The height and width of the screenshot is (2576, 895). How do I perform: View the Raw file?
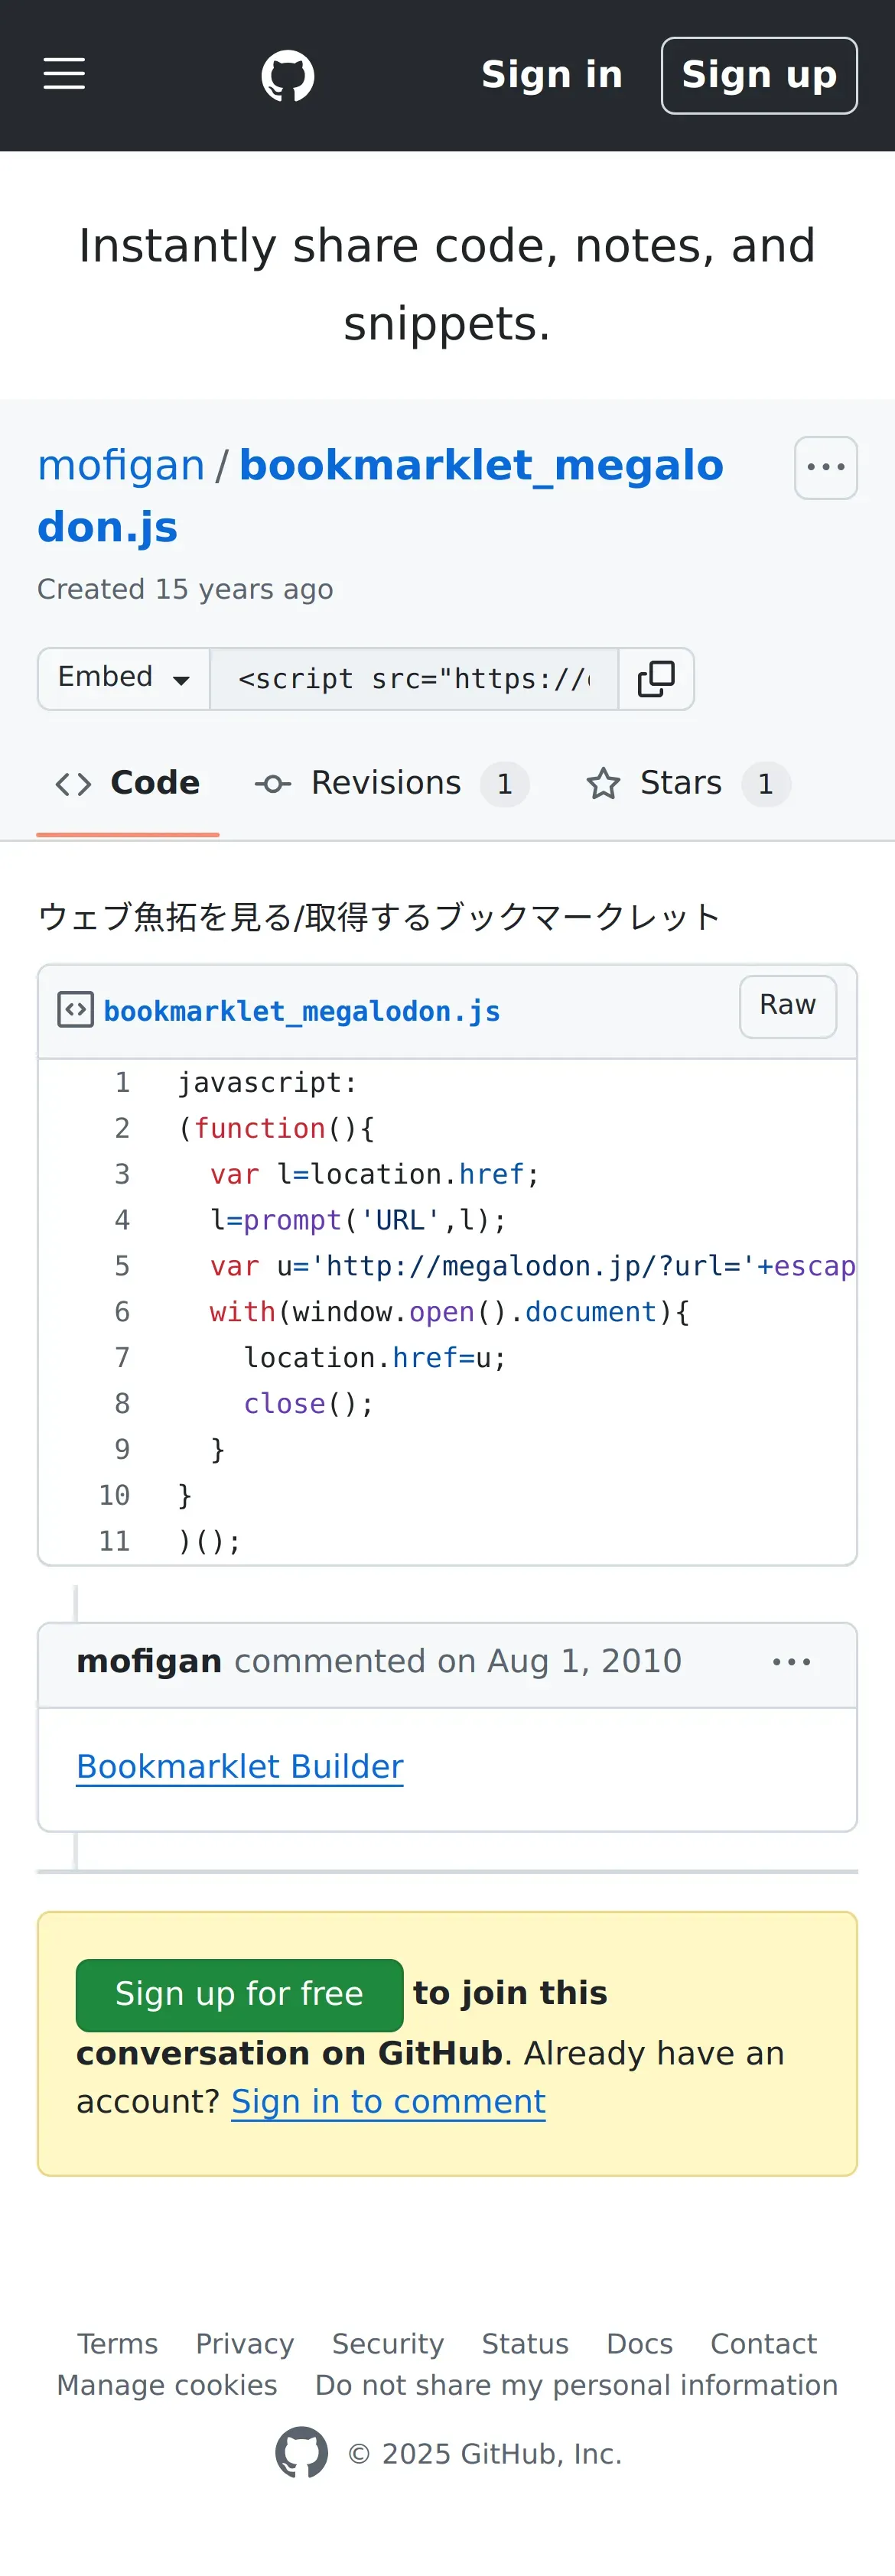click(787, 1006)
